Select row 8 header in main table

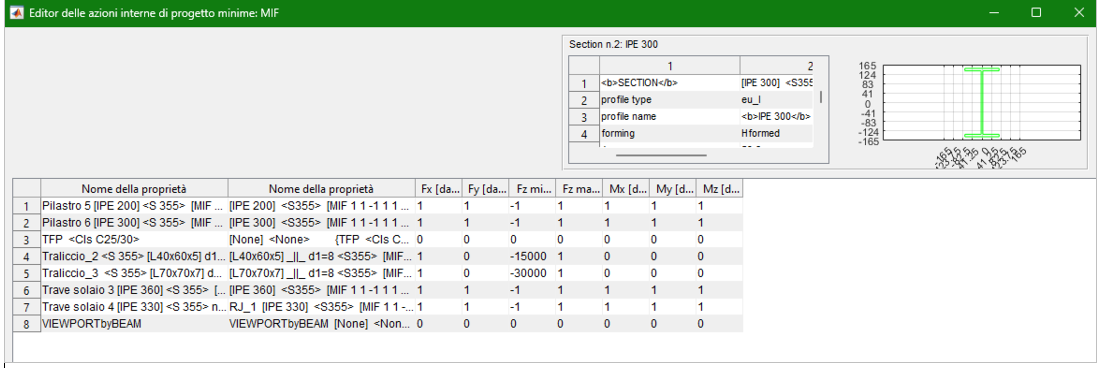pyautogui.click(x=27, y=324)
